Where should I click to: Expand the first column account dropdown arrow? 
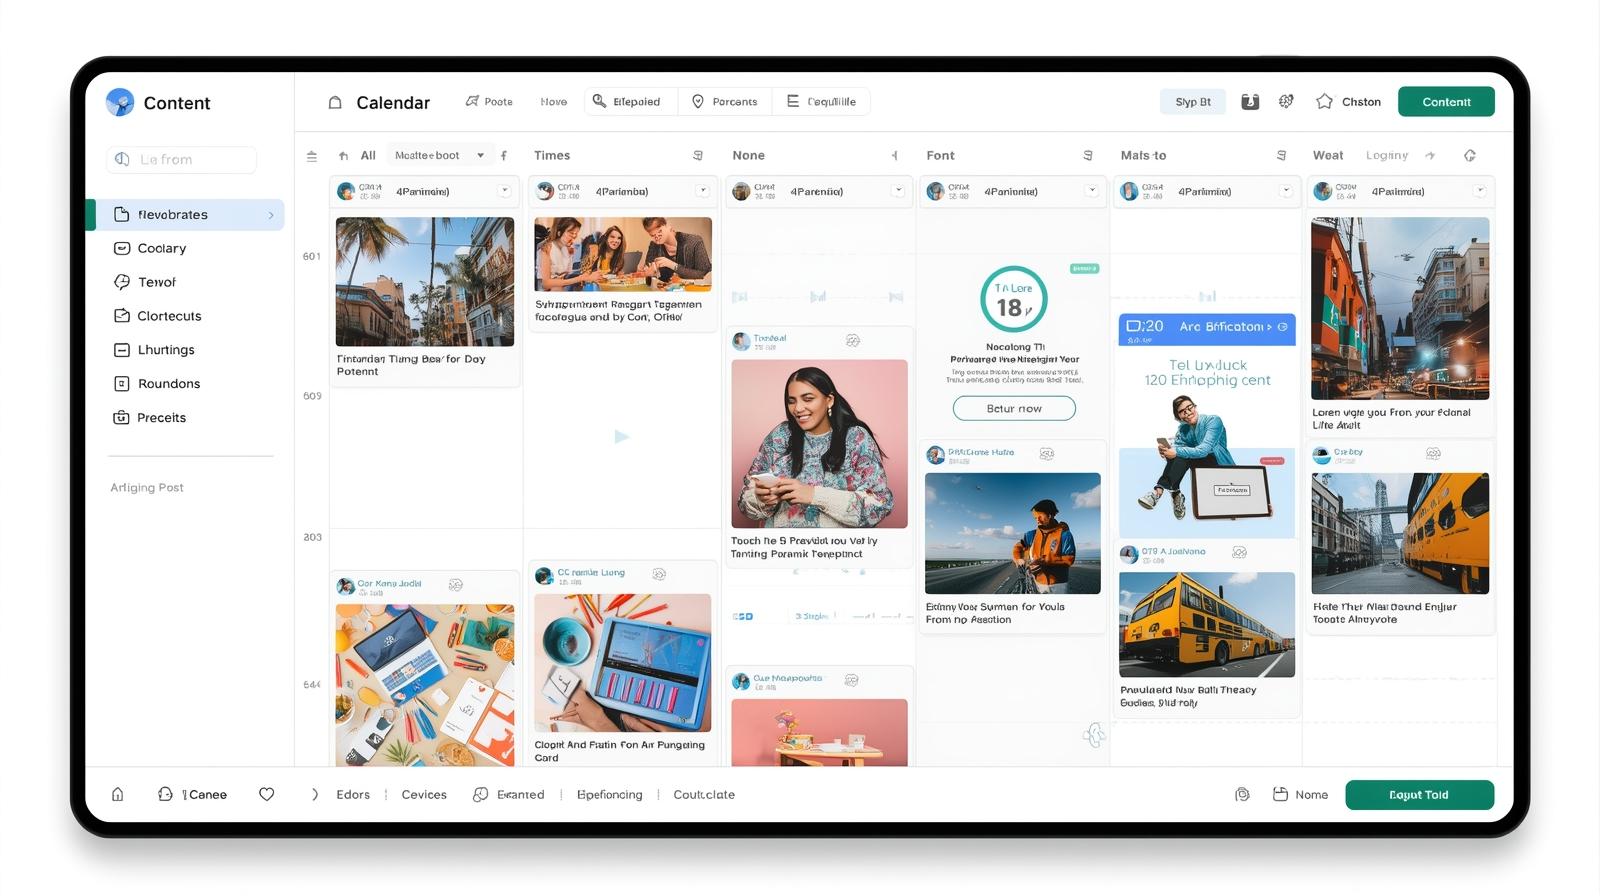pyautogui.click(x=504, y=191)
